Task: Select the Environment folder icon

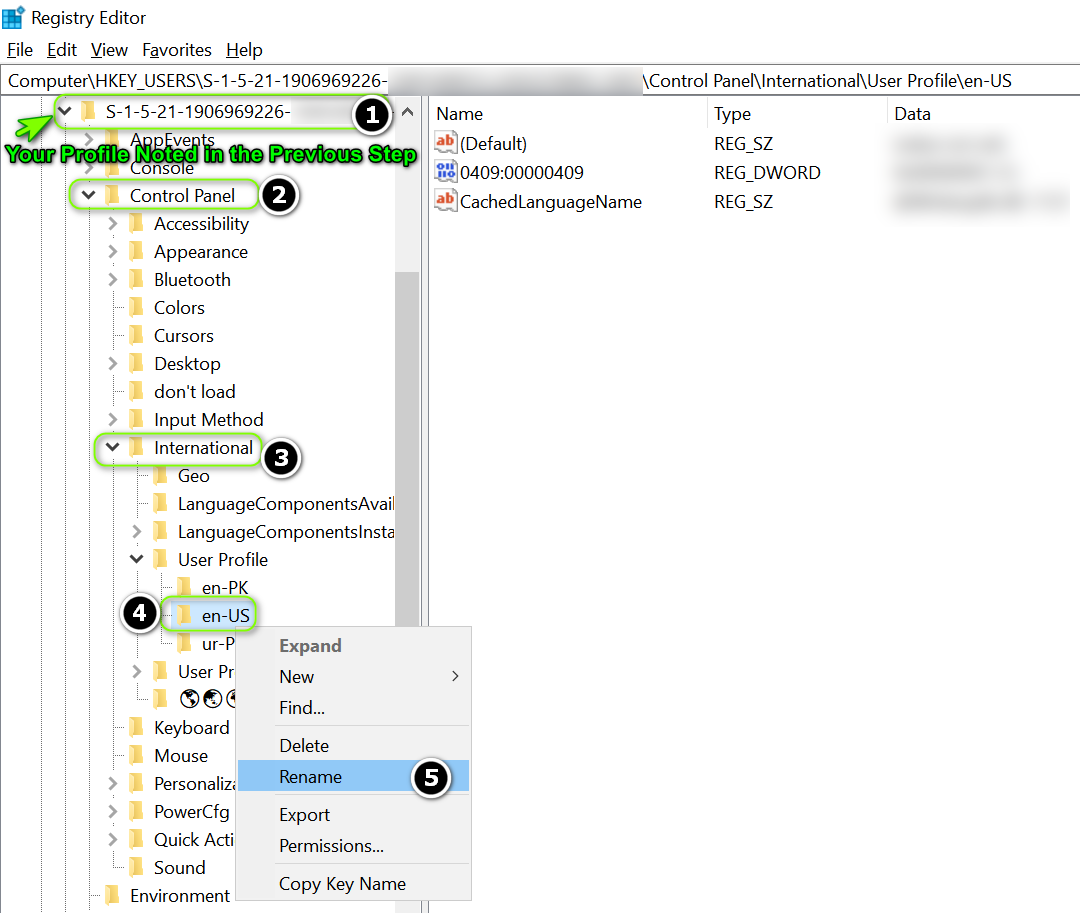Action: (112, 895)
